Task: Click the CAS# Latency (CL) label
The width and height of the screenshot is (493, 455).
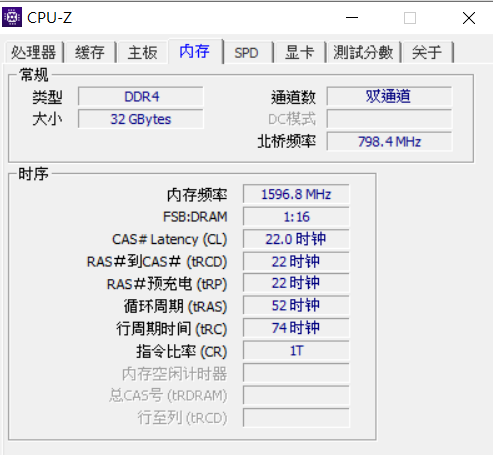Action: click(x=169, y=239)
